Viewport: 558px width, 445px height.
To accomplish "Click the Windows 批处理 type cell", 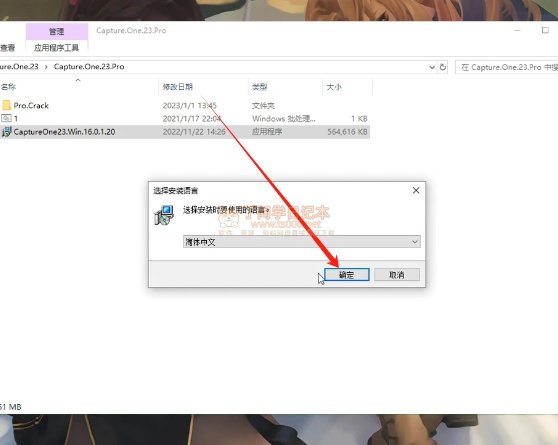I will pos(284,119).
